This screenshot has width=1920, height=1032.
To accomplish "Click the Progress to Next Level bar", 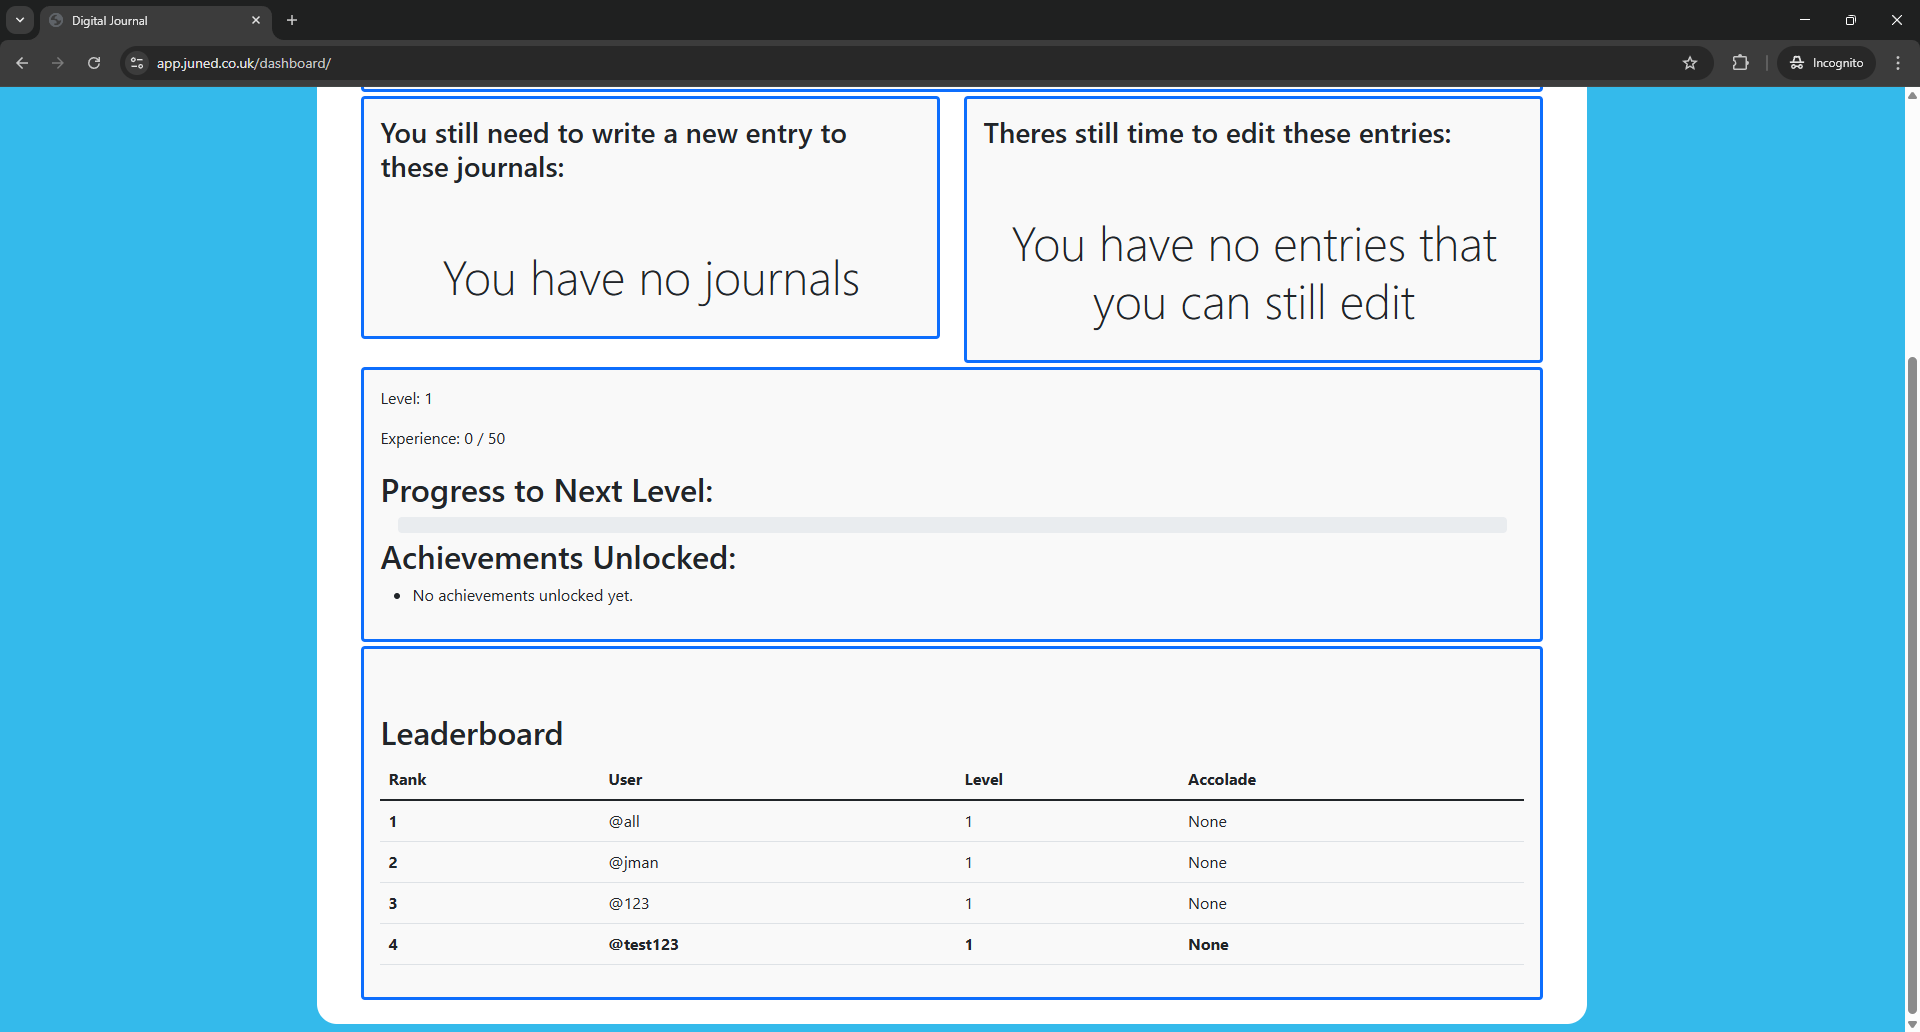I will (x=952, y=525).
